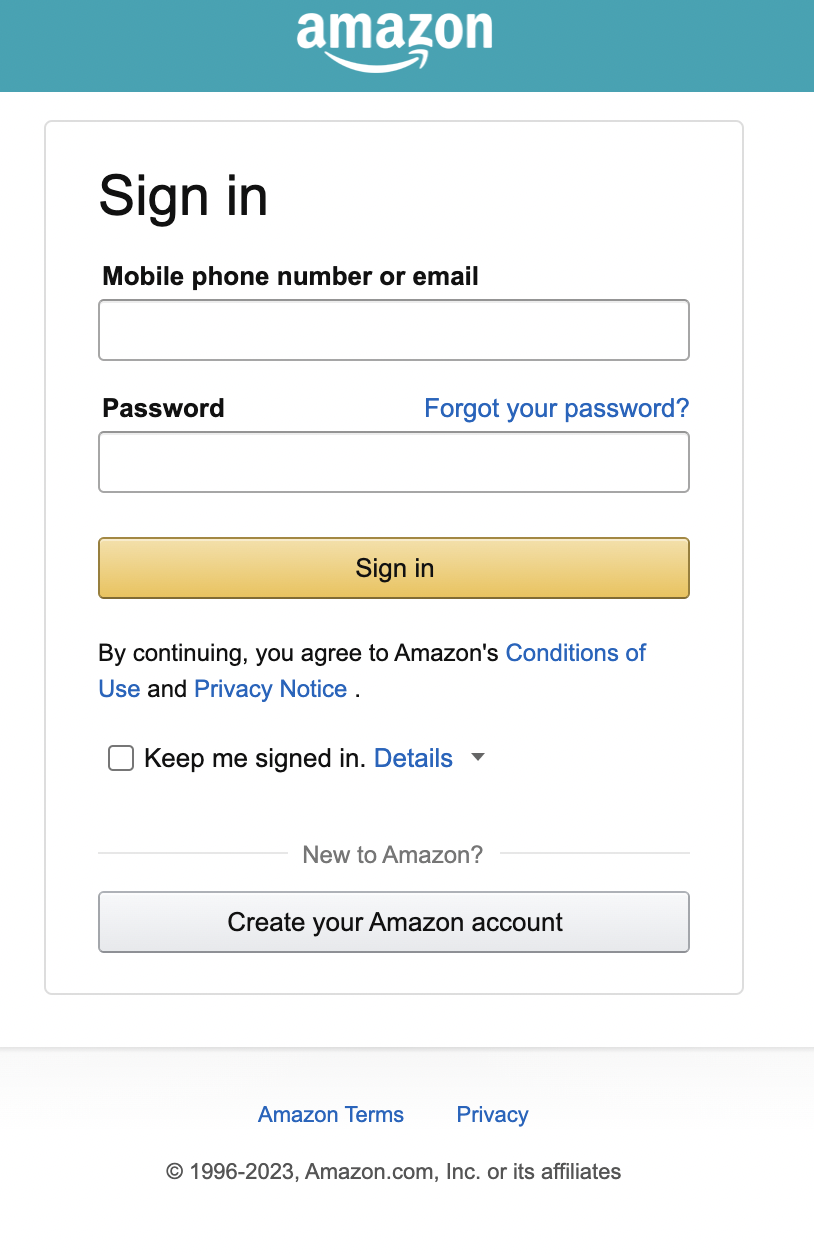Click the Amazon wordmark in the header
The width and height of the screenshot is (814, 1254).
394,32
